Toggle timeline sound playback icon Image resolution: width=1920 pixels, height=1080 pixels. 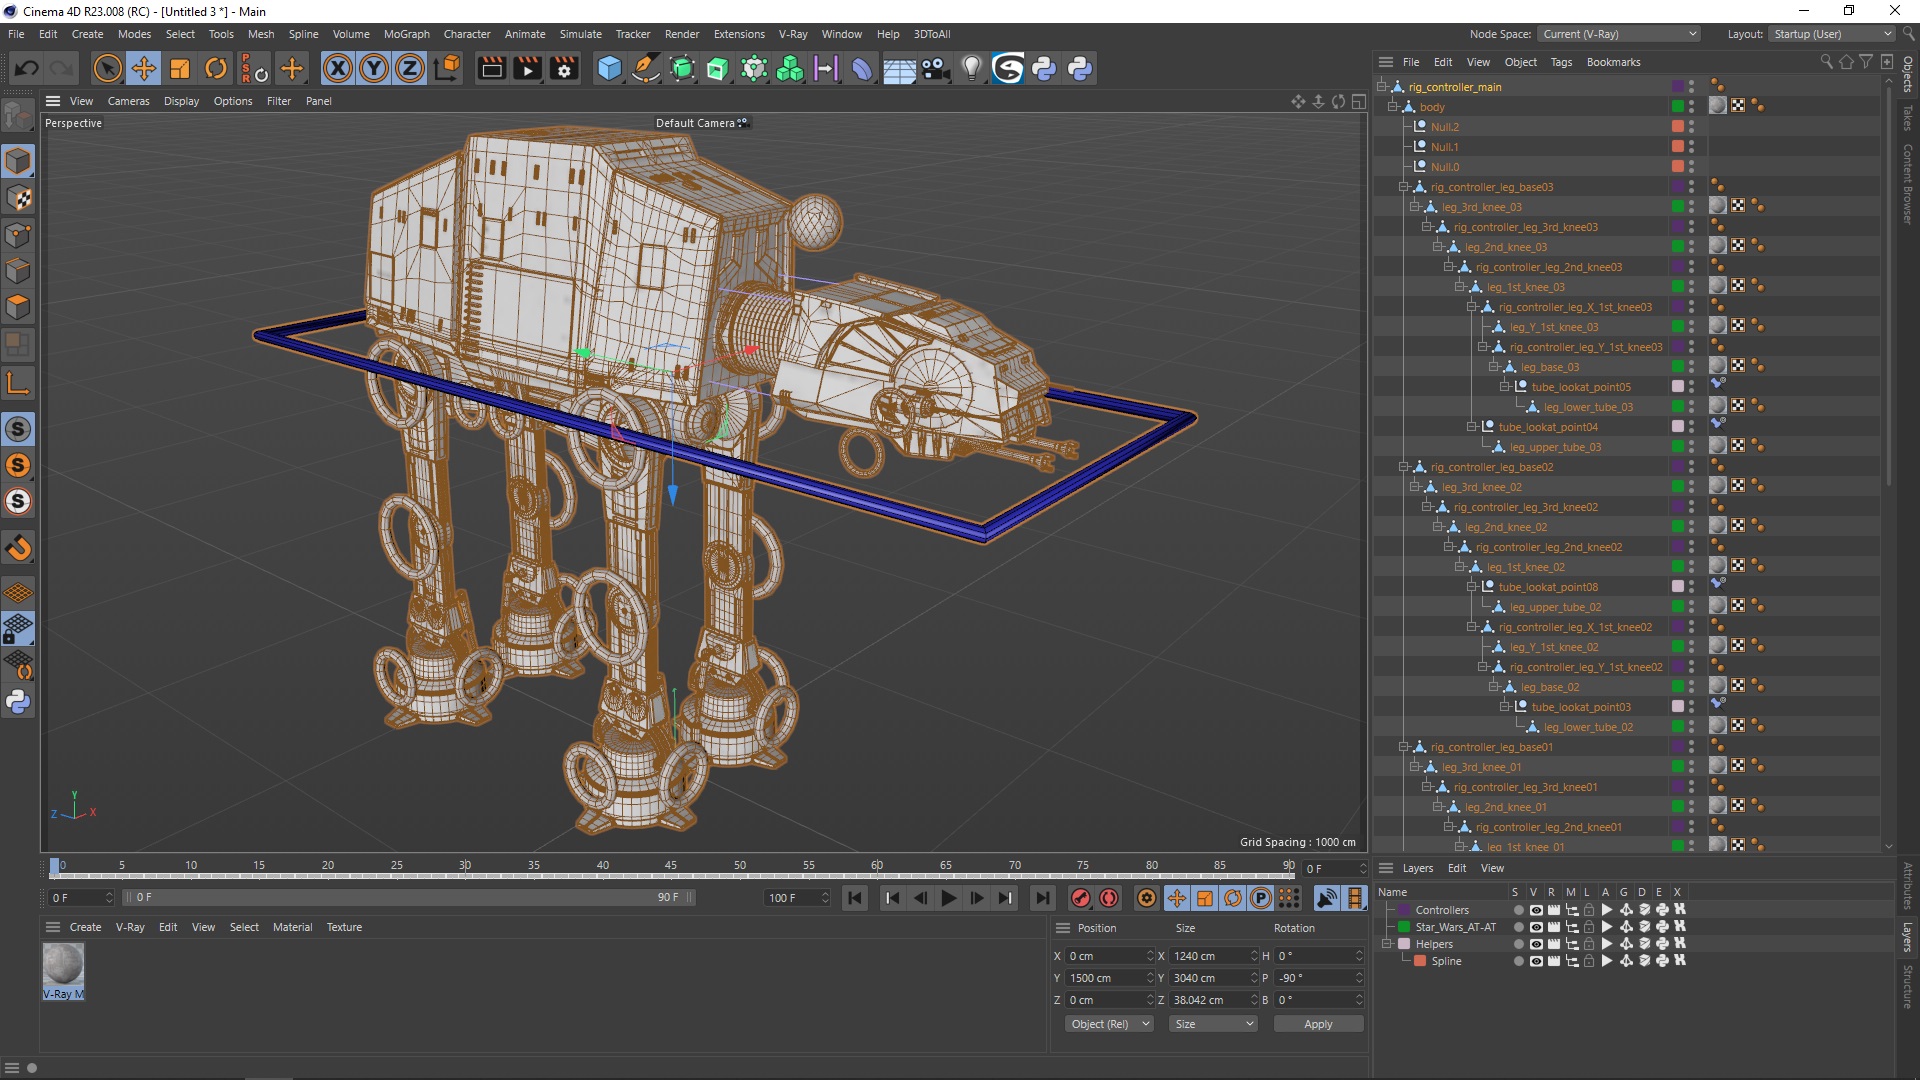1326,898
